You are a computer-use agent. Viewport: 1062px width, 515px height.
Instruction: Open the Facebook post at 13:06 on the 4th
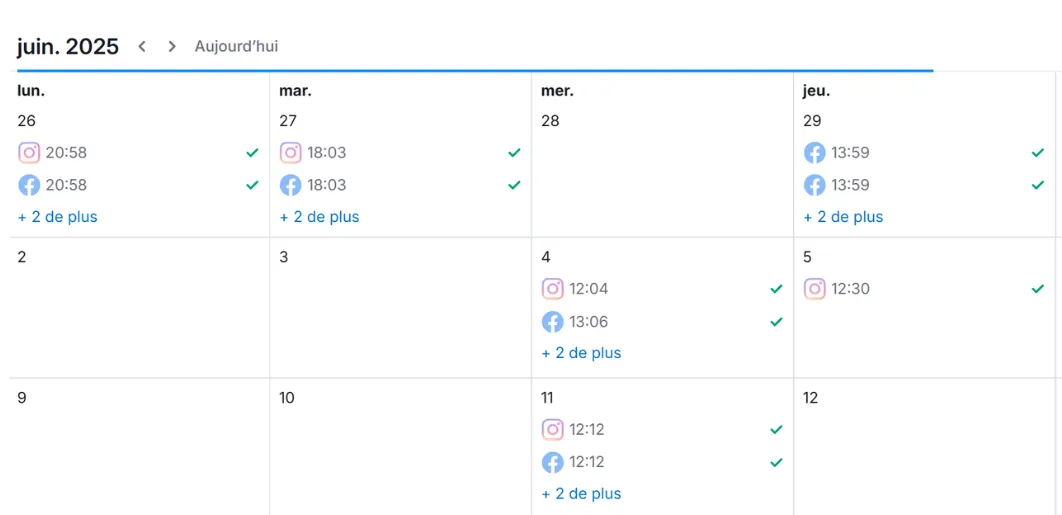tap(662, 321)
